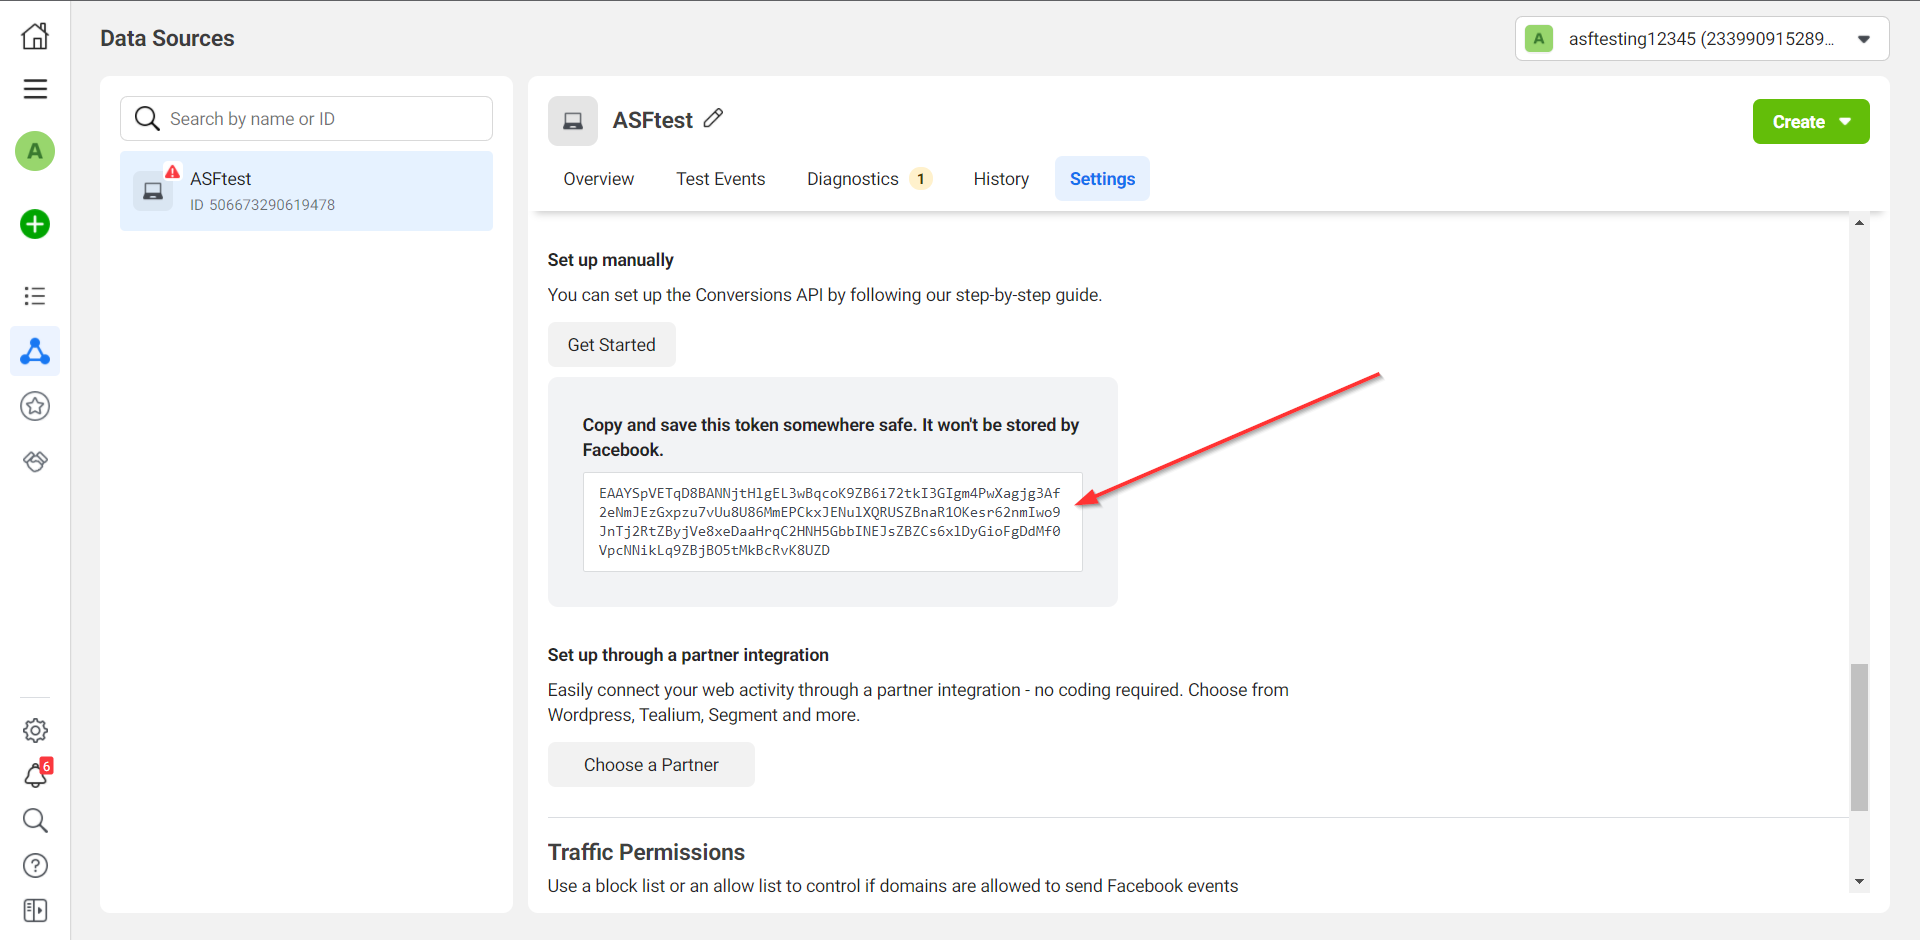The width and height of the screenshot is (1920, 940).
Task: Click the Data Sources page title
Action: coord(167,38)
